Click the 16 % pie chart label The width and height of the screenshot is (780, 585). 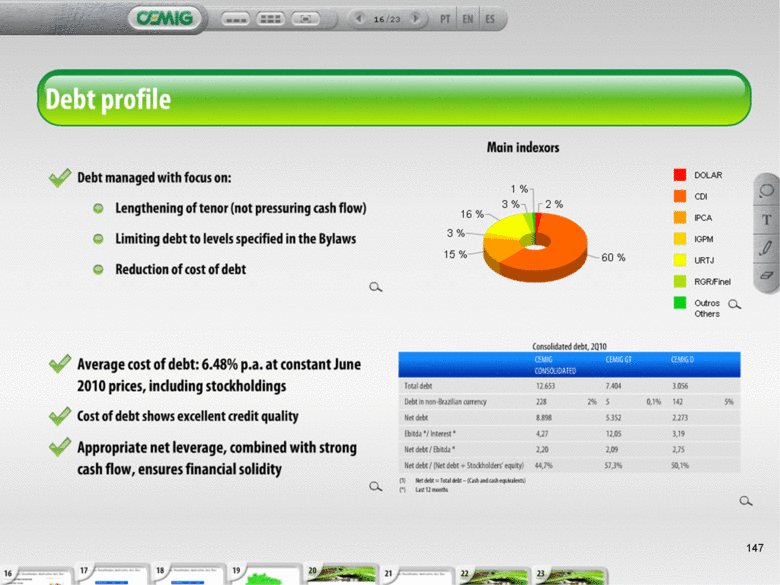coord(472,214)
